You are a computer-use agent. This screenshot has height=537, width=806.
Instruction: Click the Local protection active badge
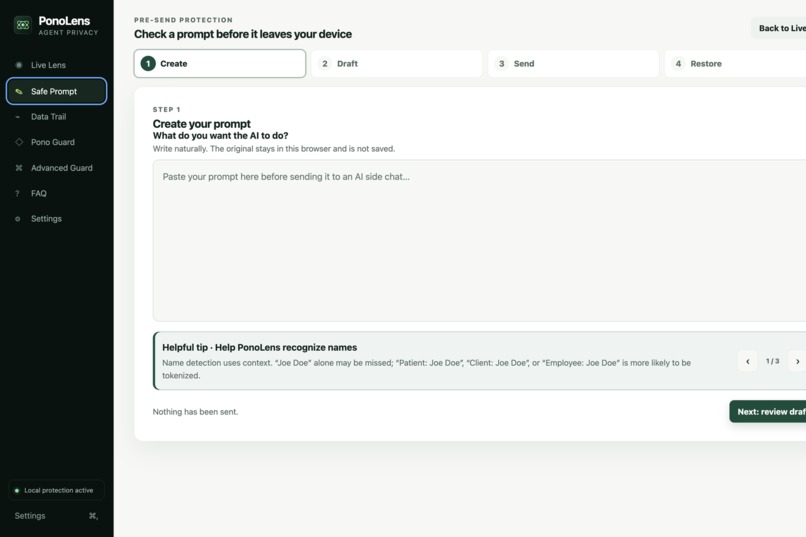click(57, 490)
